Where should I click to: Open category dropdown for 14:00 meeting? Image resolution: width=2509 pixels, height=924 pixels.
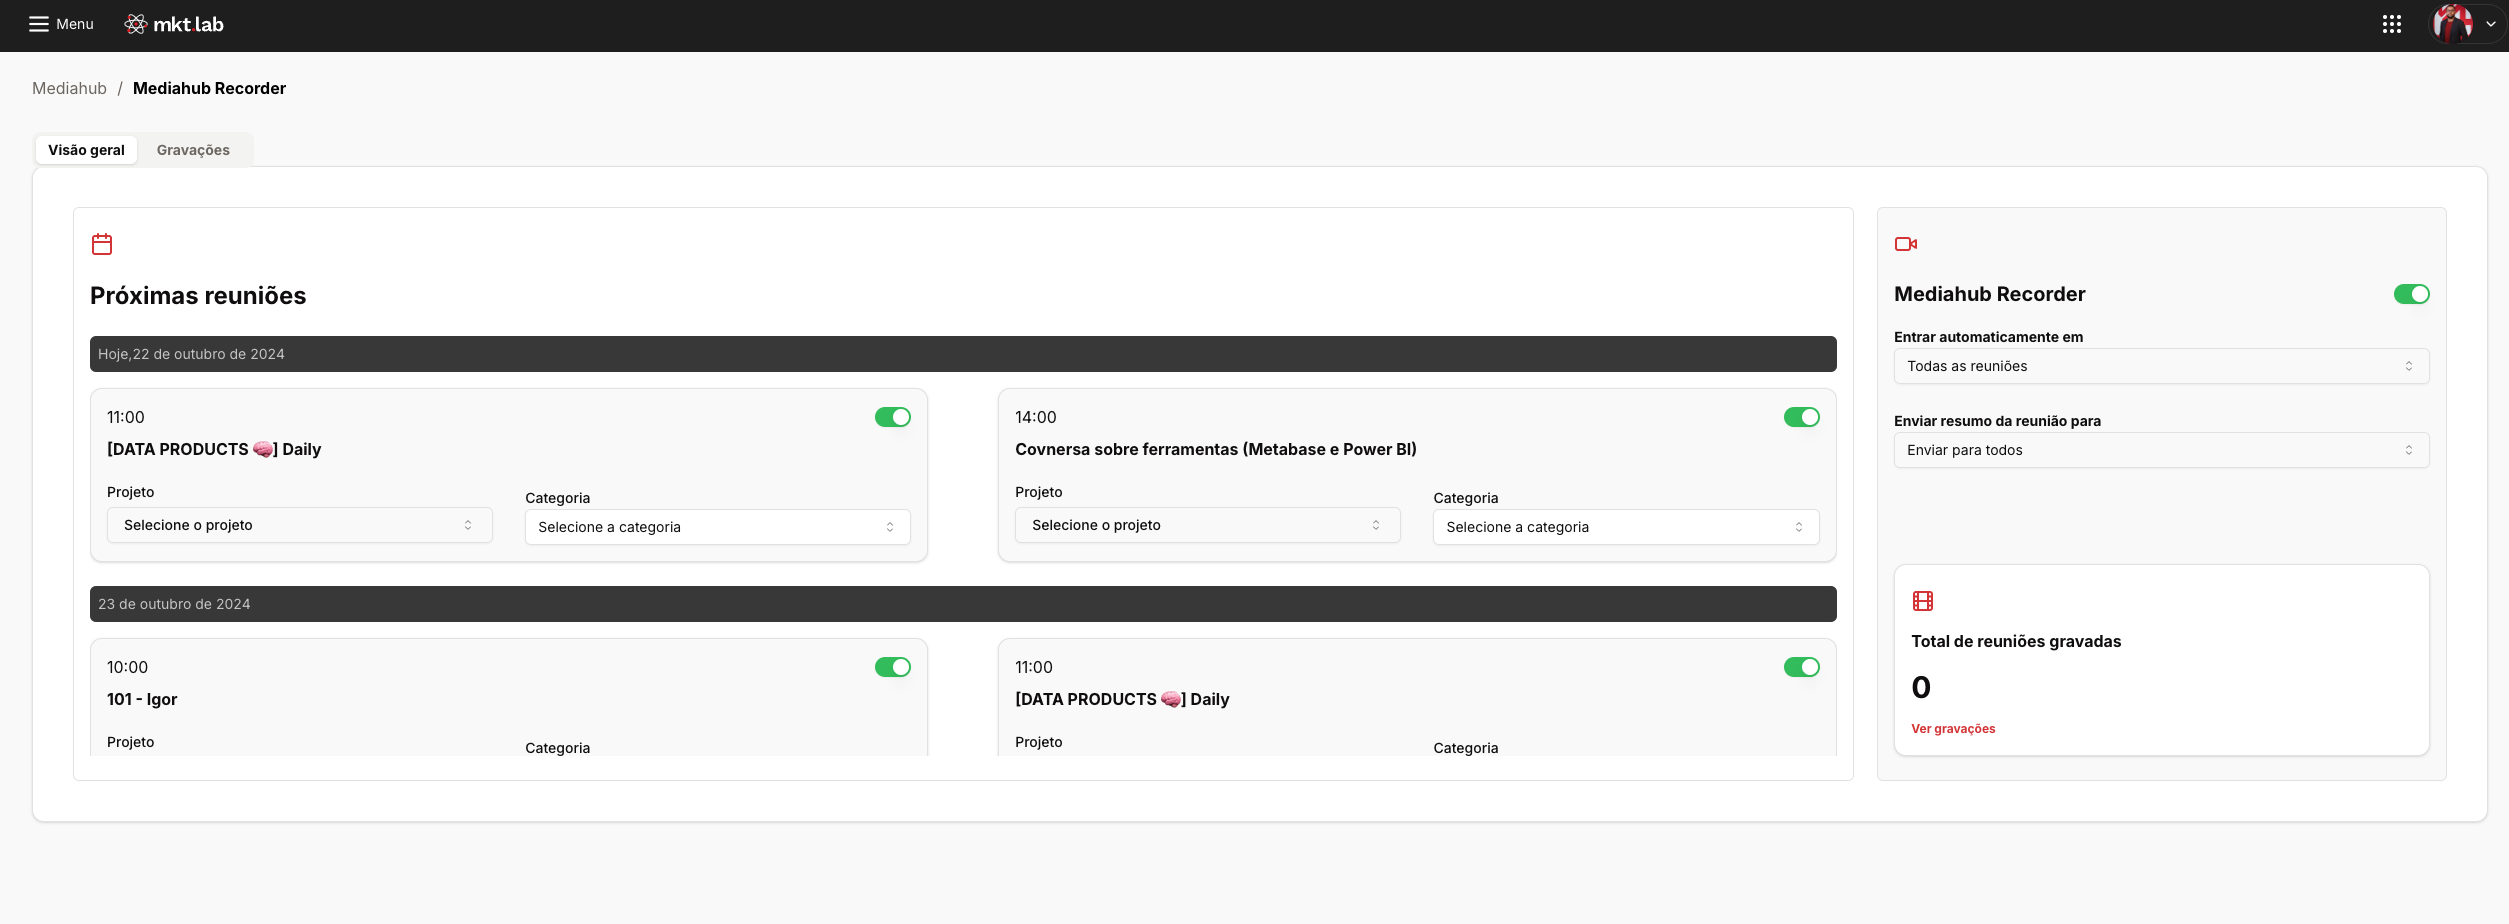(x=1626, y=527)
